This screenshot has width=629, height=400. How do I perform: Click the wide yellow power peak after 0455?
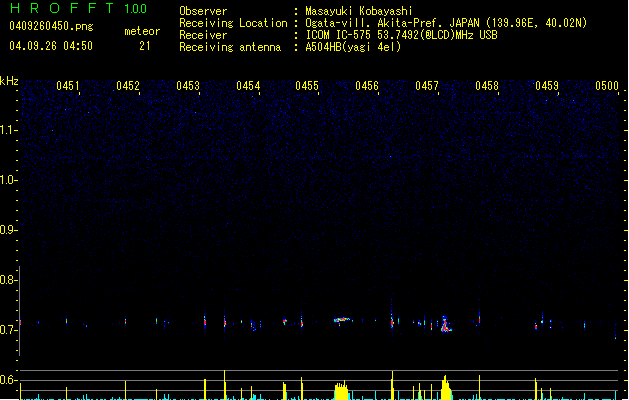click(341, 390)
